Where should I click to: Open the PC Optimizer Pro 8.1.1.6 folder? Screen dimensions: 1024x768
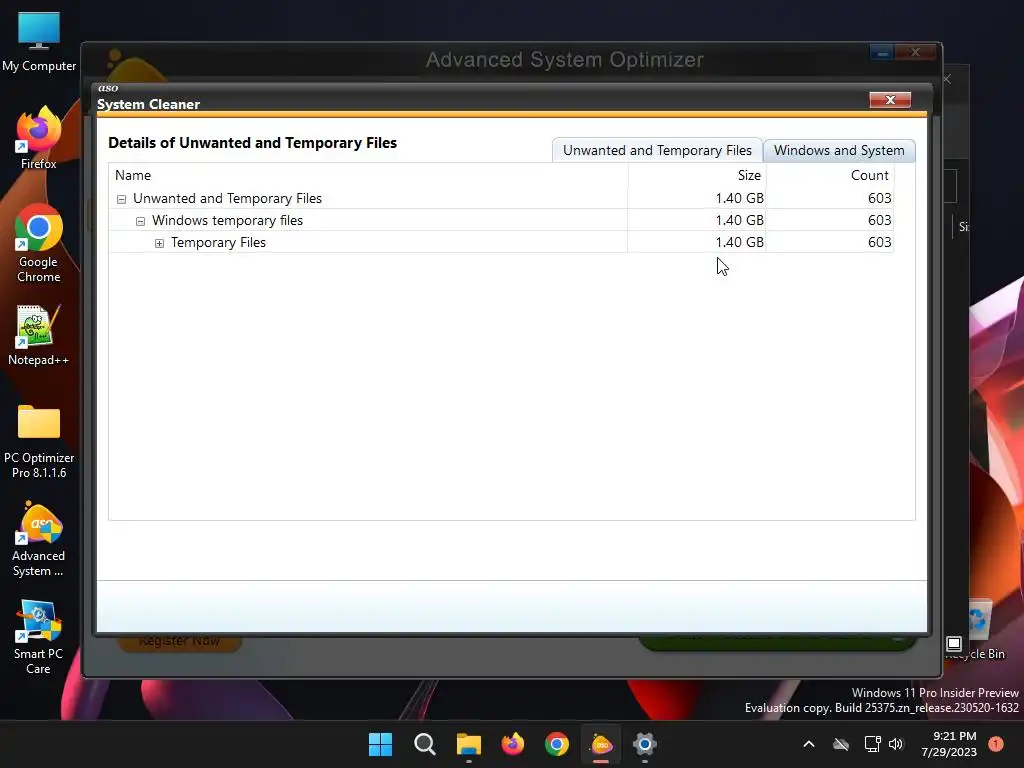[x=39, y=441]
